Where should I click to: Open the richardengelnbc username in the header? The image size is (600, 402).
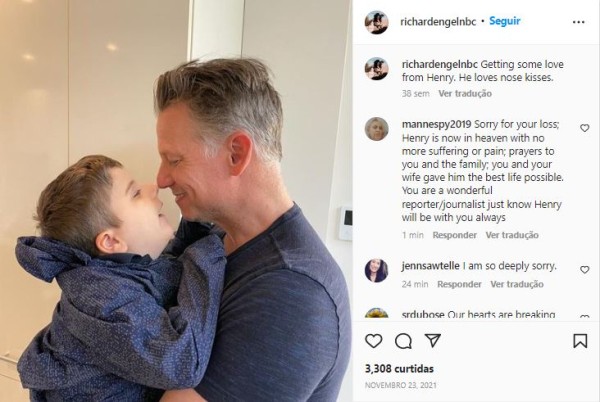438,22
